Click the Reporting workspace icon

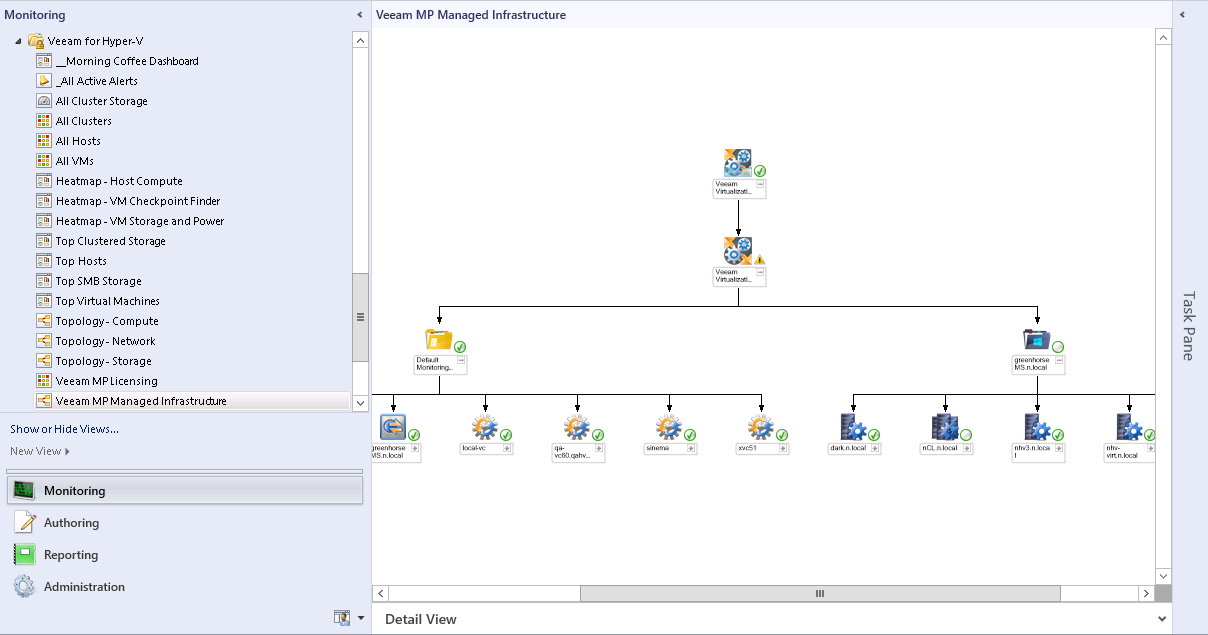click(x=24, y=554)
